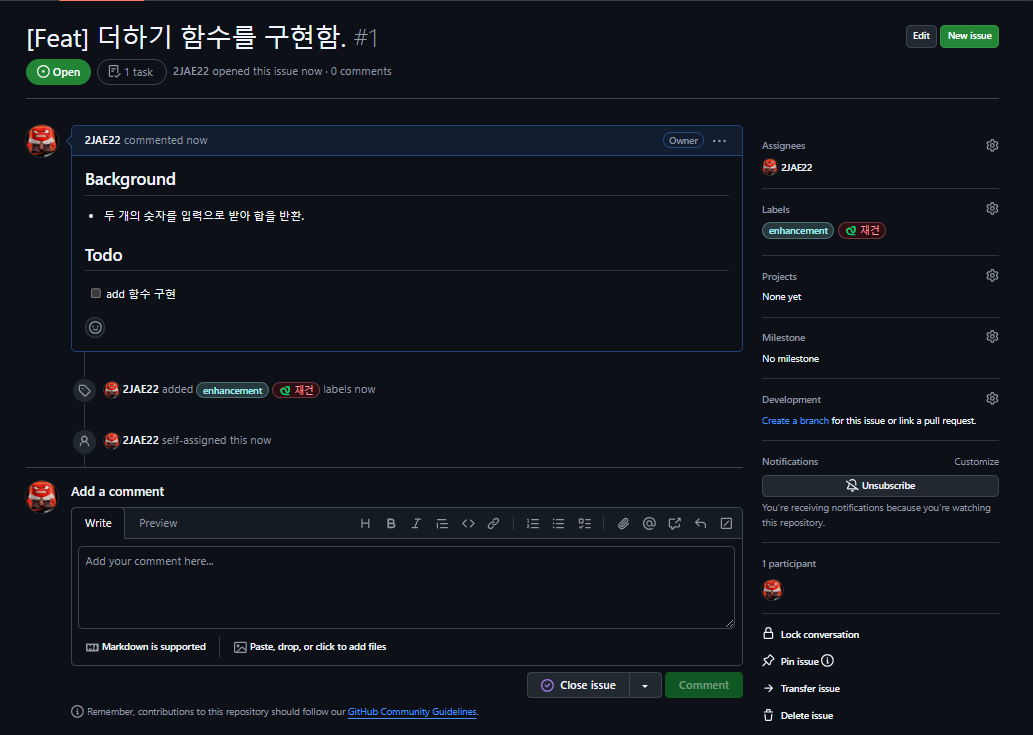Toggle bold formatting in comment toolbar
This screenshot has height=735, width=1033.
[391, 524]
